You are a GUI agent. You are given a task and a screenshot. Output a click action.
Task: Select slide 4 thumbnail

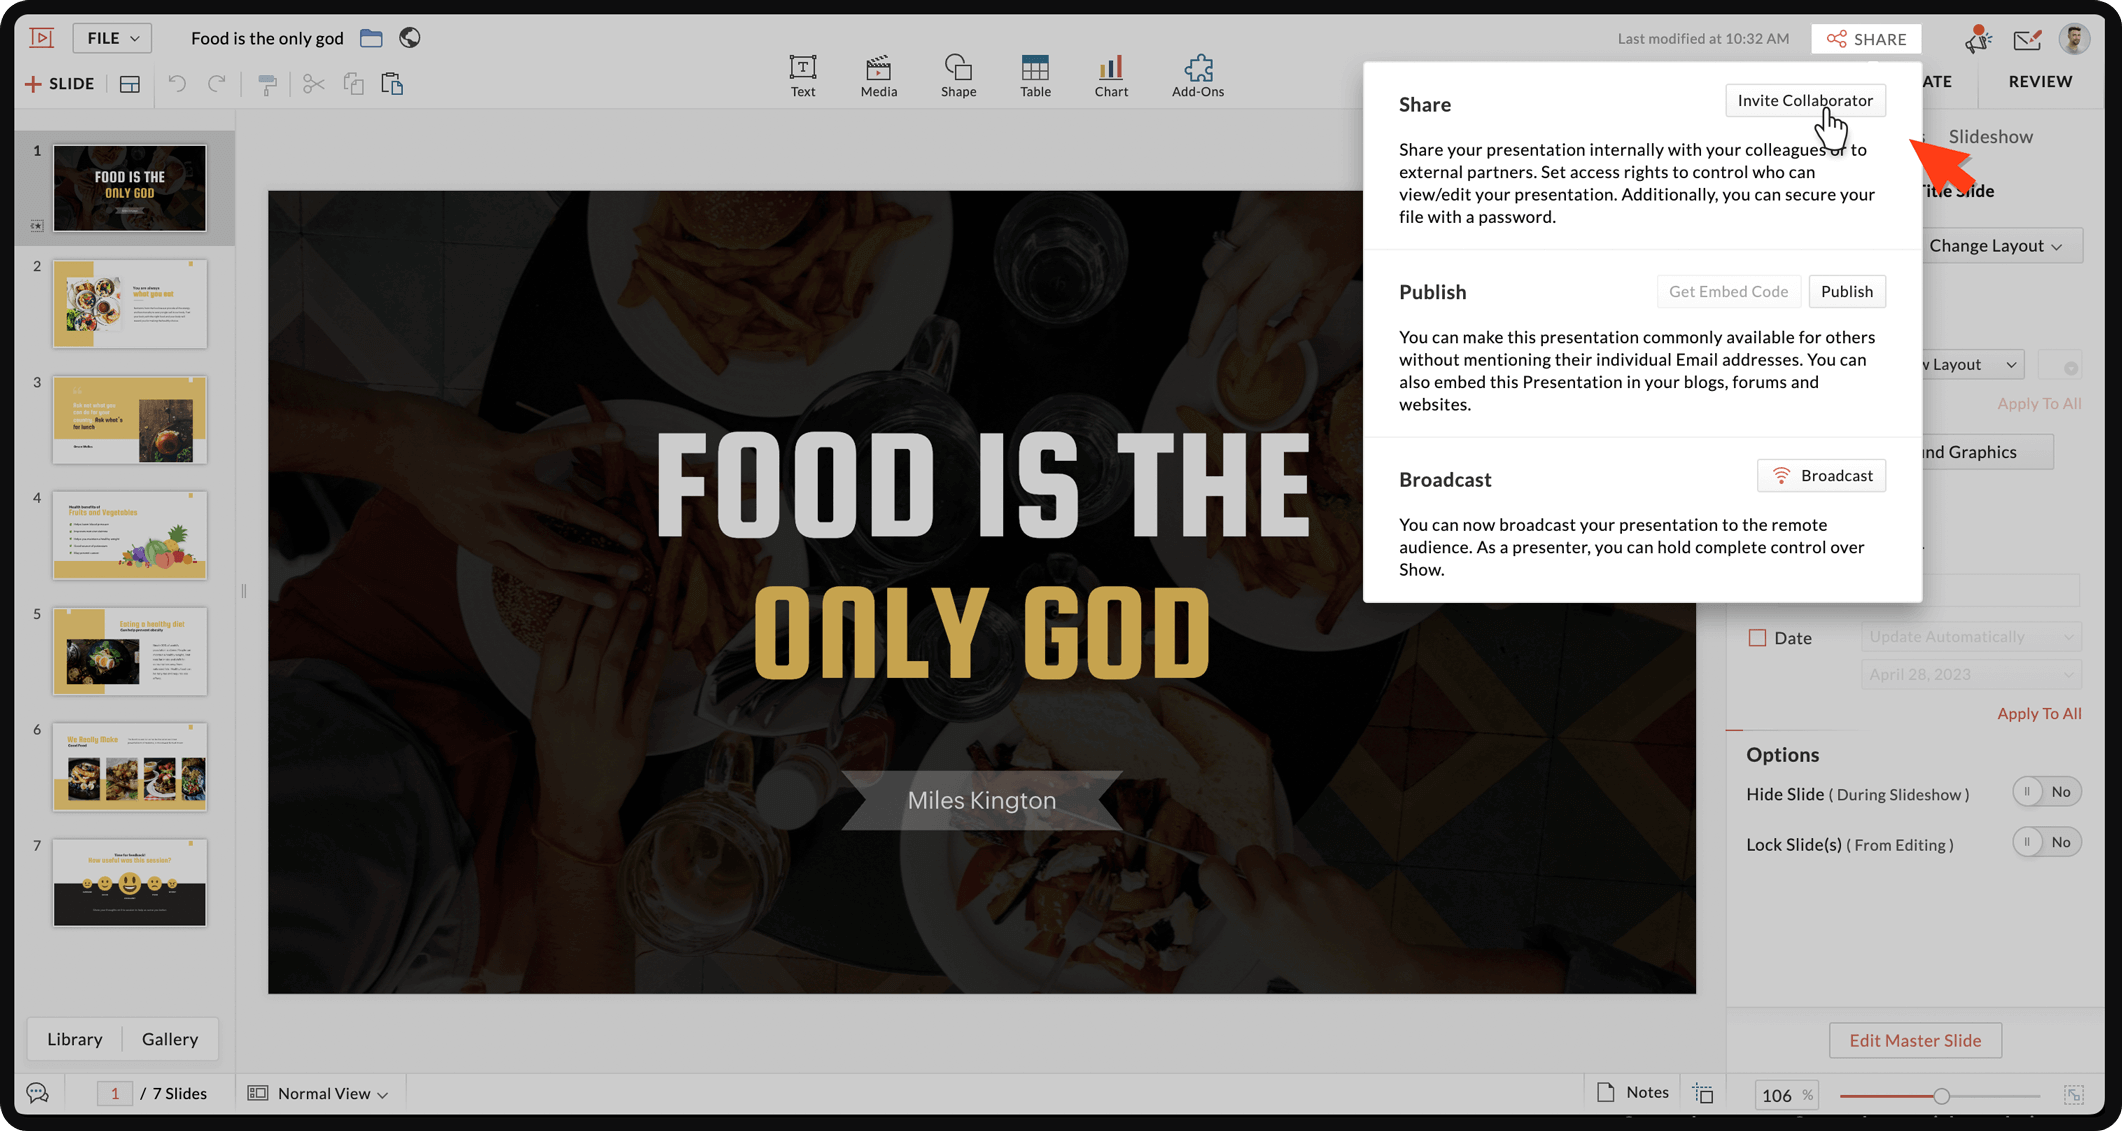tap(130, 535)
